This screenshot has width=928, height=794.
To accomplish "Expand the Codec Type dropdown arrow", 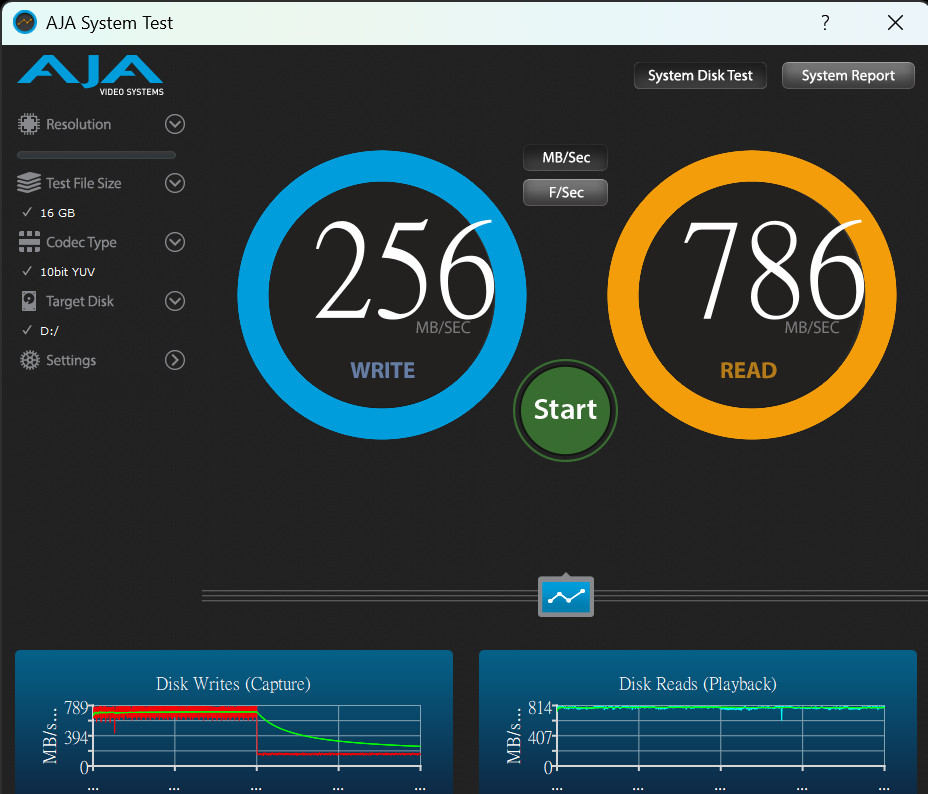I will coord(175,242).
